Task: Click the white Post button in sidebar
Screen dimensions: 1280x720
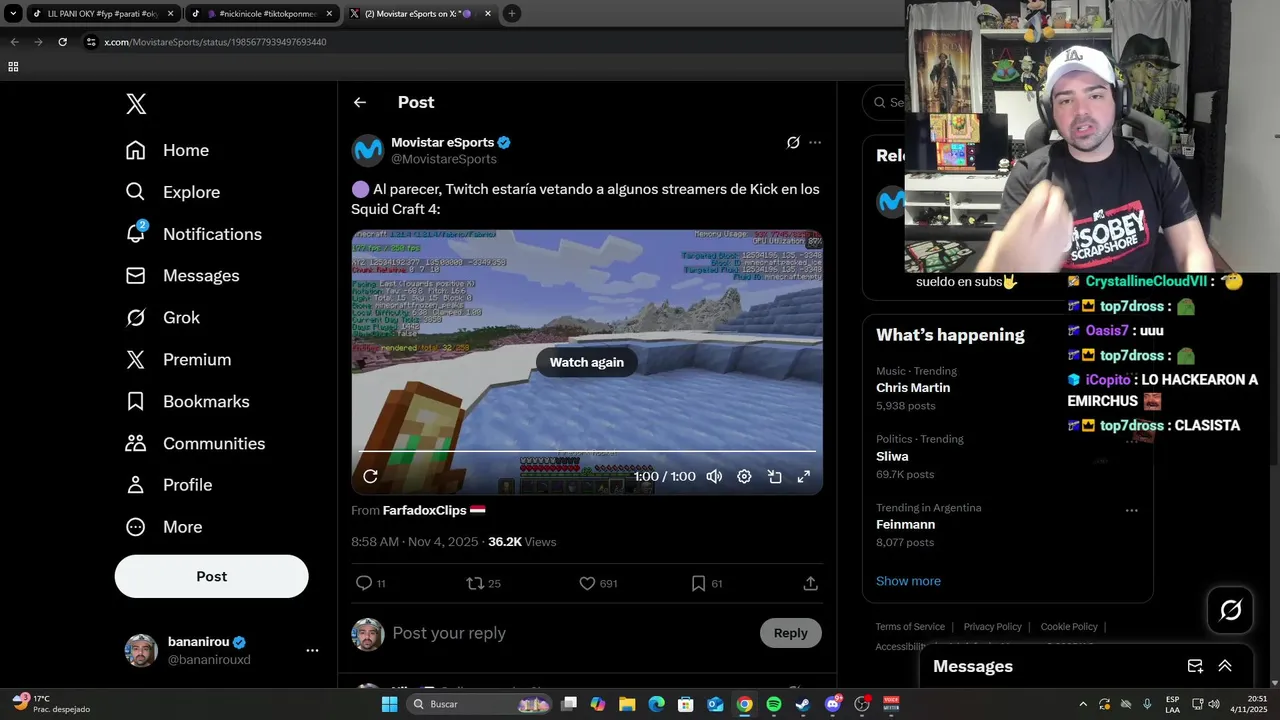Action: click(x=212, y=576)
